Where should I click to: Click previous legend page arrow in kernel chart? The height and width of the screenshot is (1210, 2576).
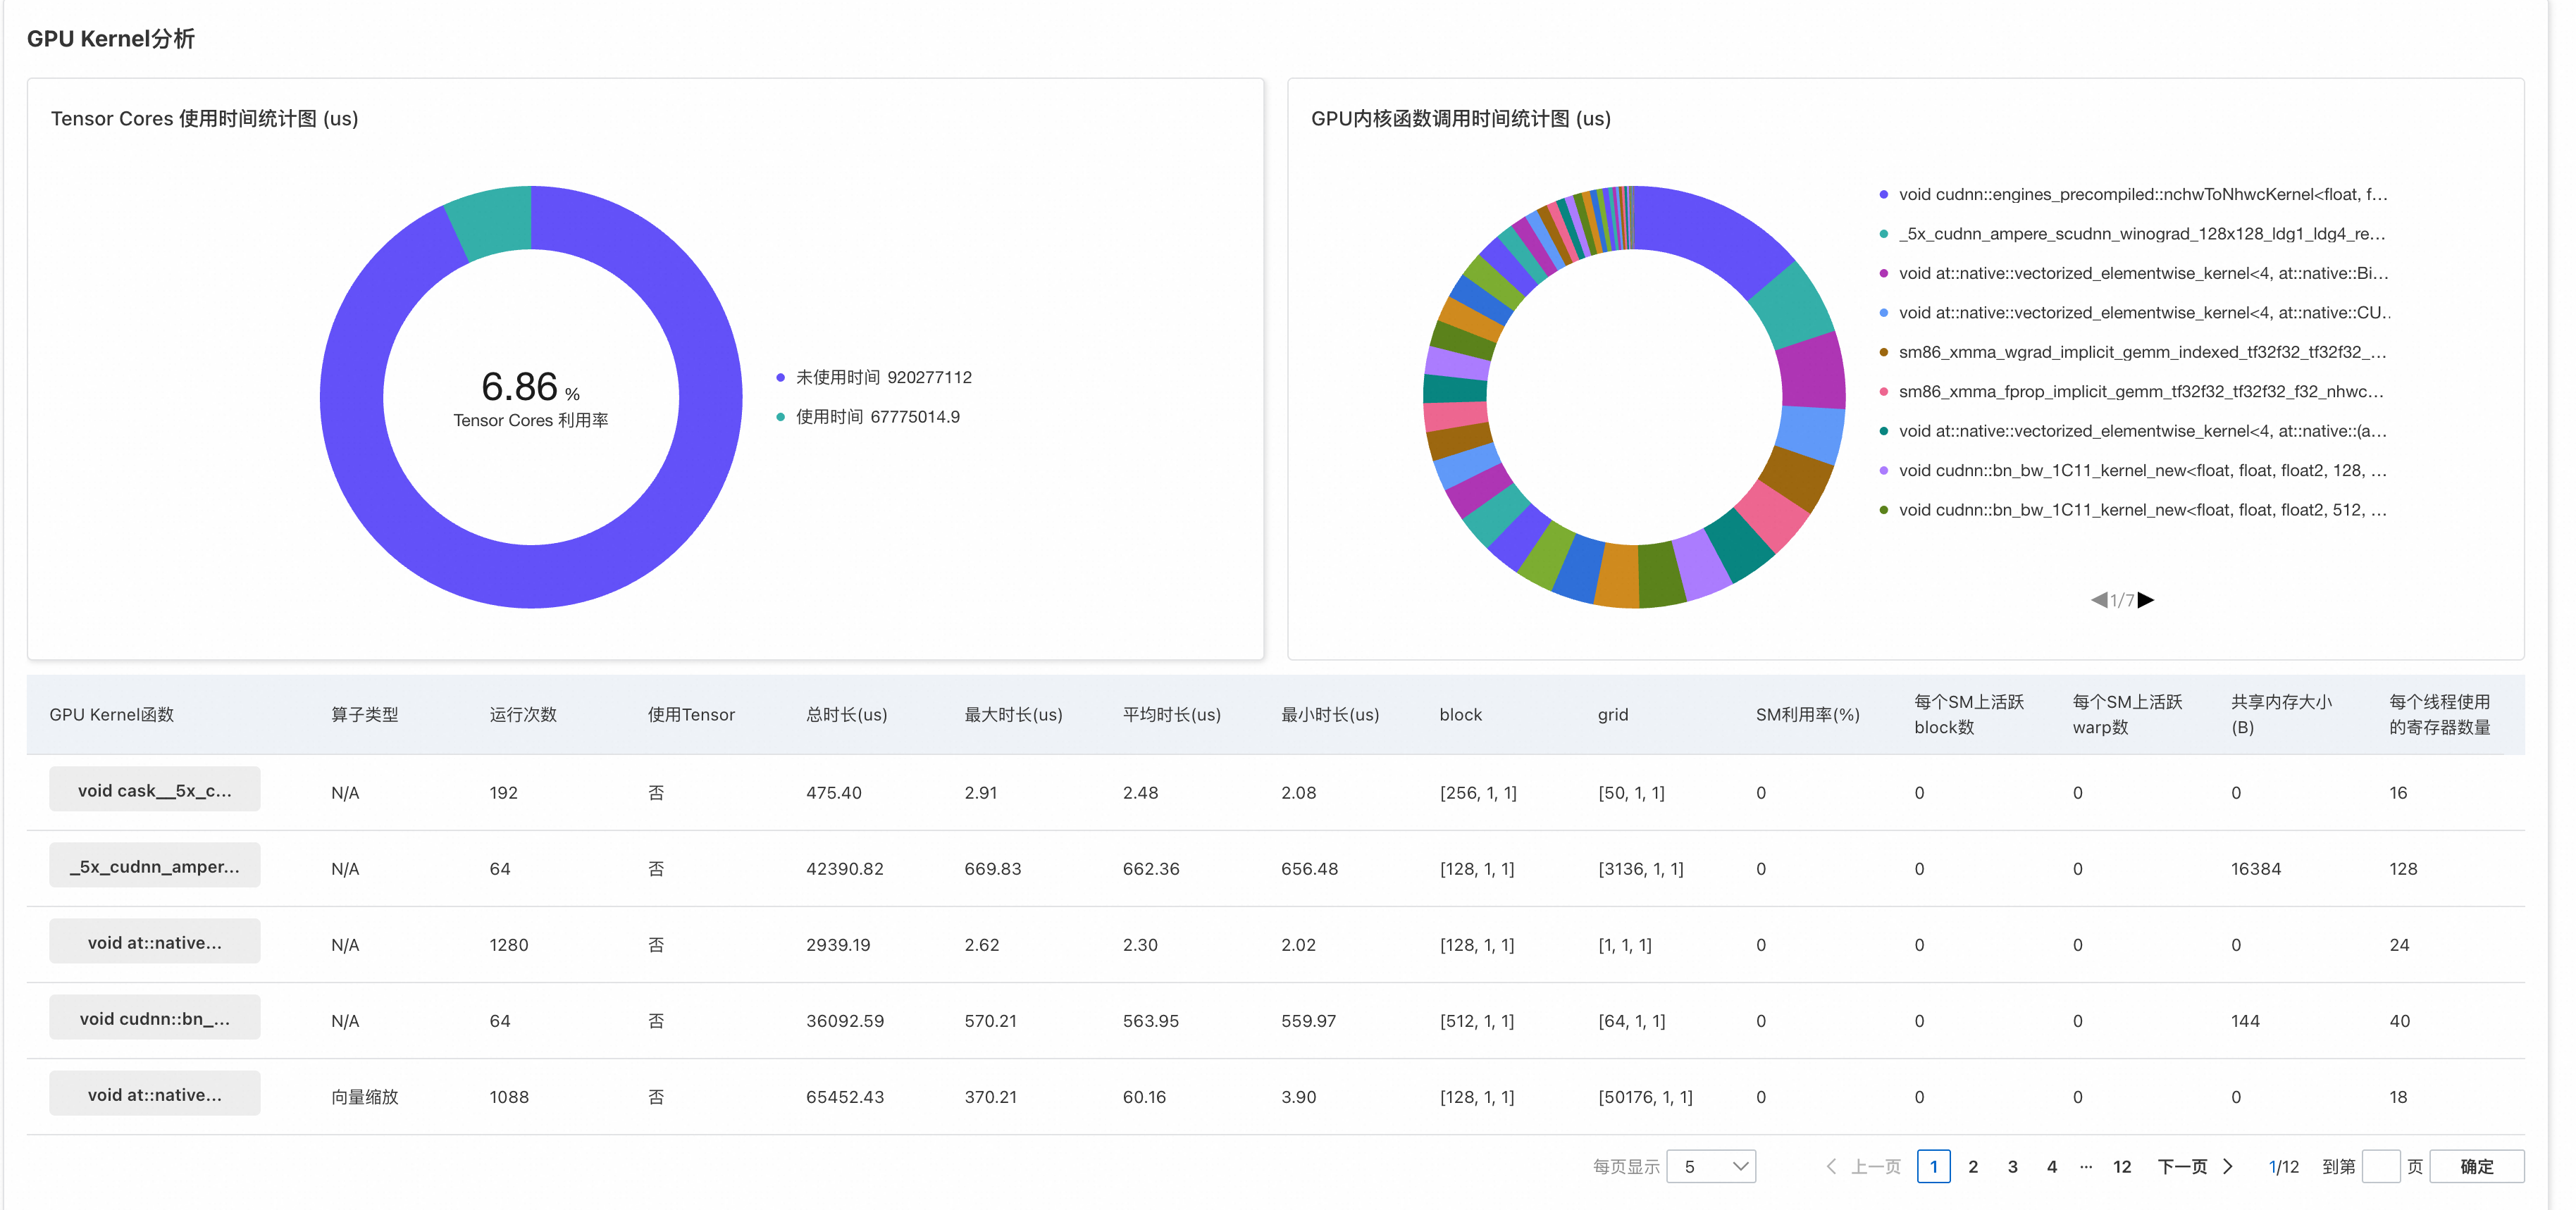click(2099, 600)
